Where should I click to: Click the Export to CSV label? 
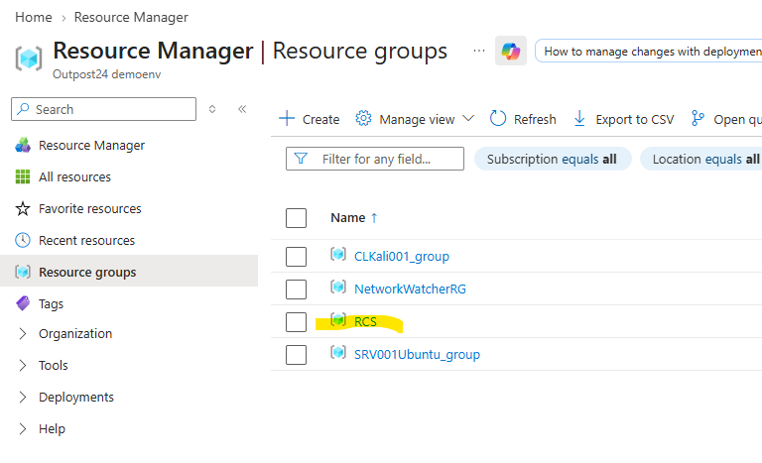coord(635,120)
